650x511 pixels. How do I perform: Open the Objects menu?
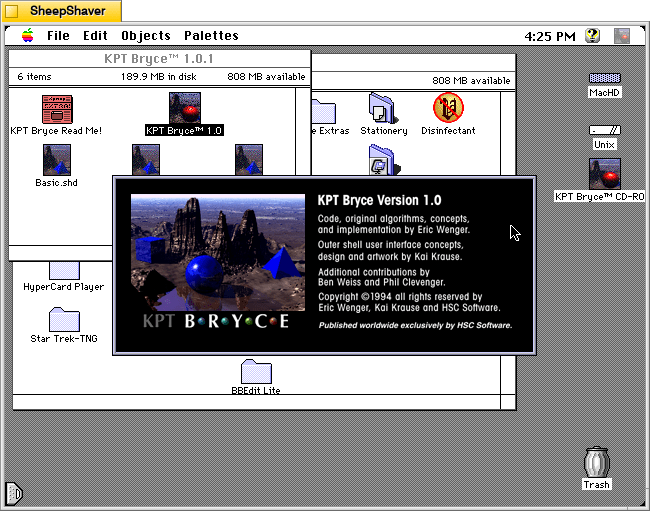pos(146,36)
